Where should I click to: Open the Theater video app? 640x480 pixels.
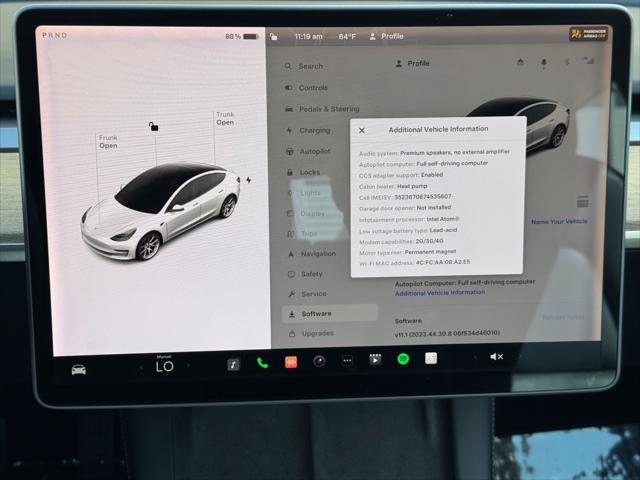pos(375,360)
